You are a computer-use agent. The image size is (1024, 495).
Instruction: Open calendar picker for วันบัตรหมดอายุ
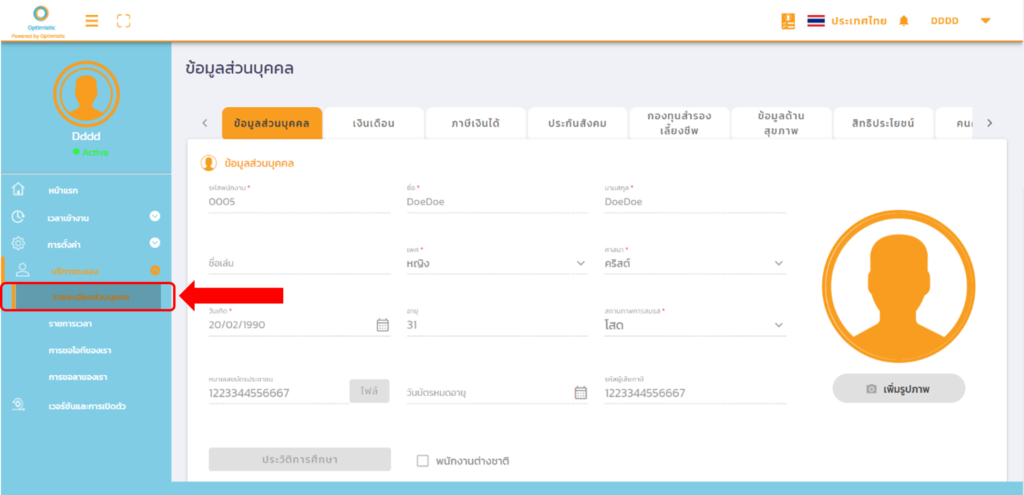coord(580,393)
